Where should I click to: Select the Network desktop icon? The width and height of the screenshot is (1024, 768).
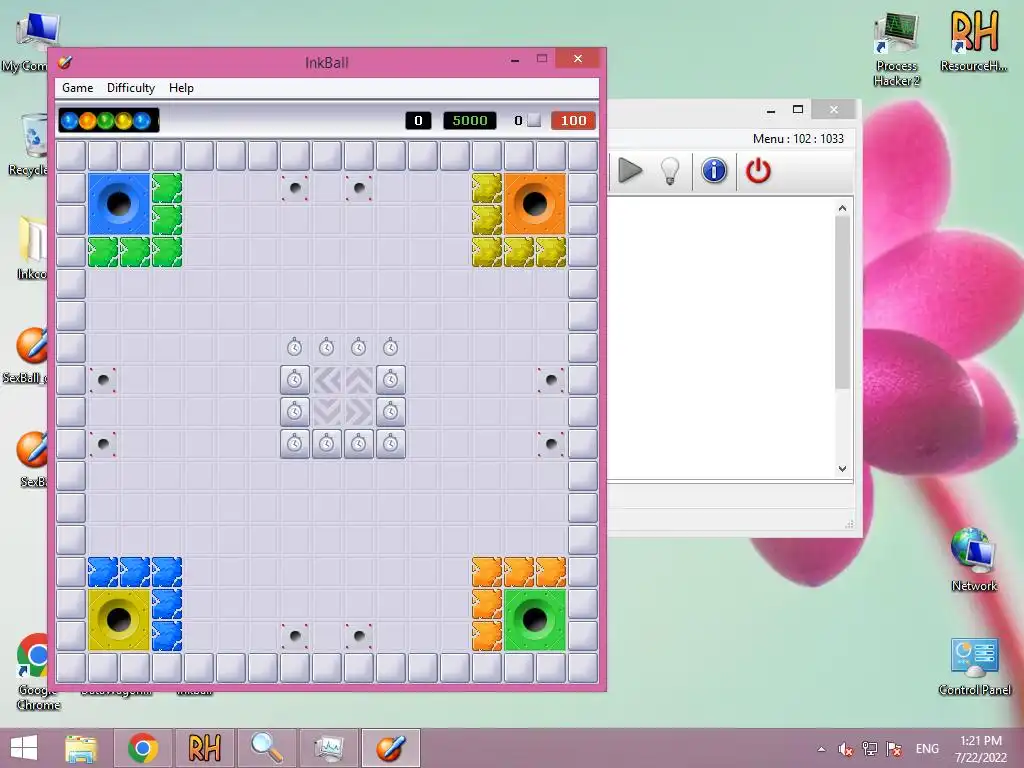click(x=974, y=560)
